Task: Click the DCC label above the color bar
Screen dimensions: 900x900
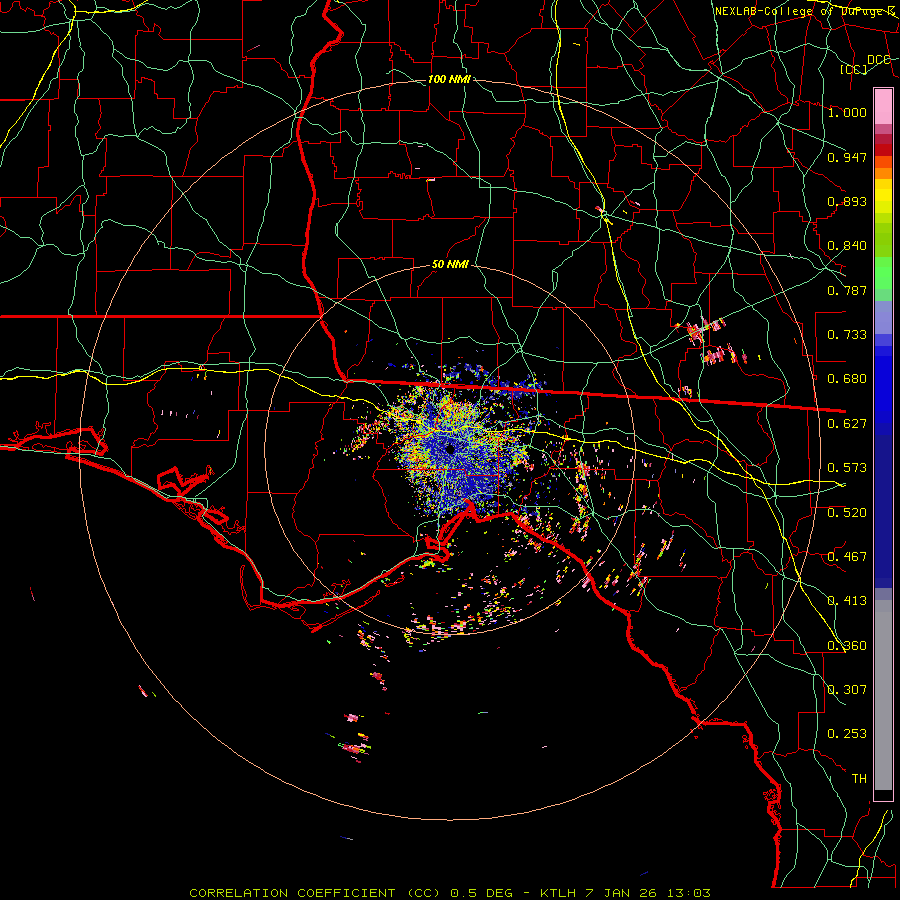Action: point(879,60)
